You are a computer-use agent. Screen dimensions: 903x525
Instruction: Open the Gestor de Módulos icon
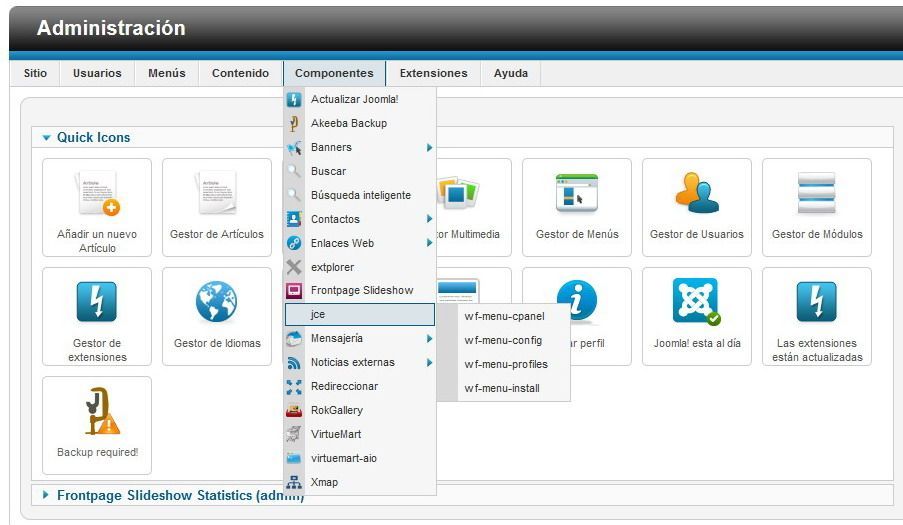(x=817, y=207)
